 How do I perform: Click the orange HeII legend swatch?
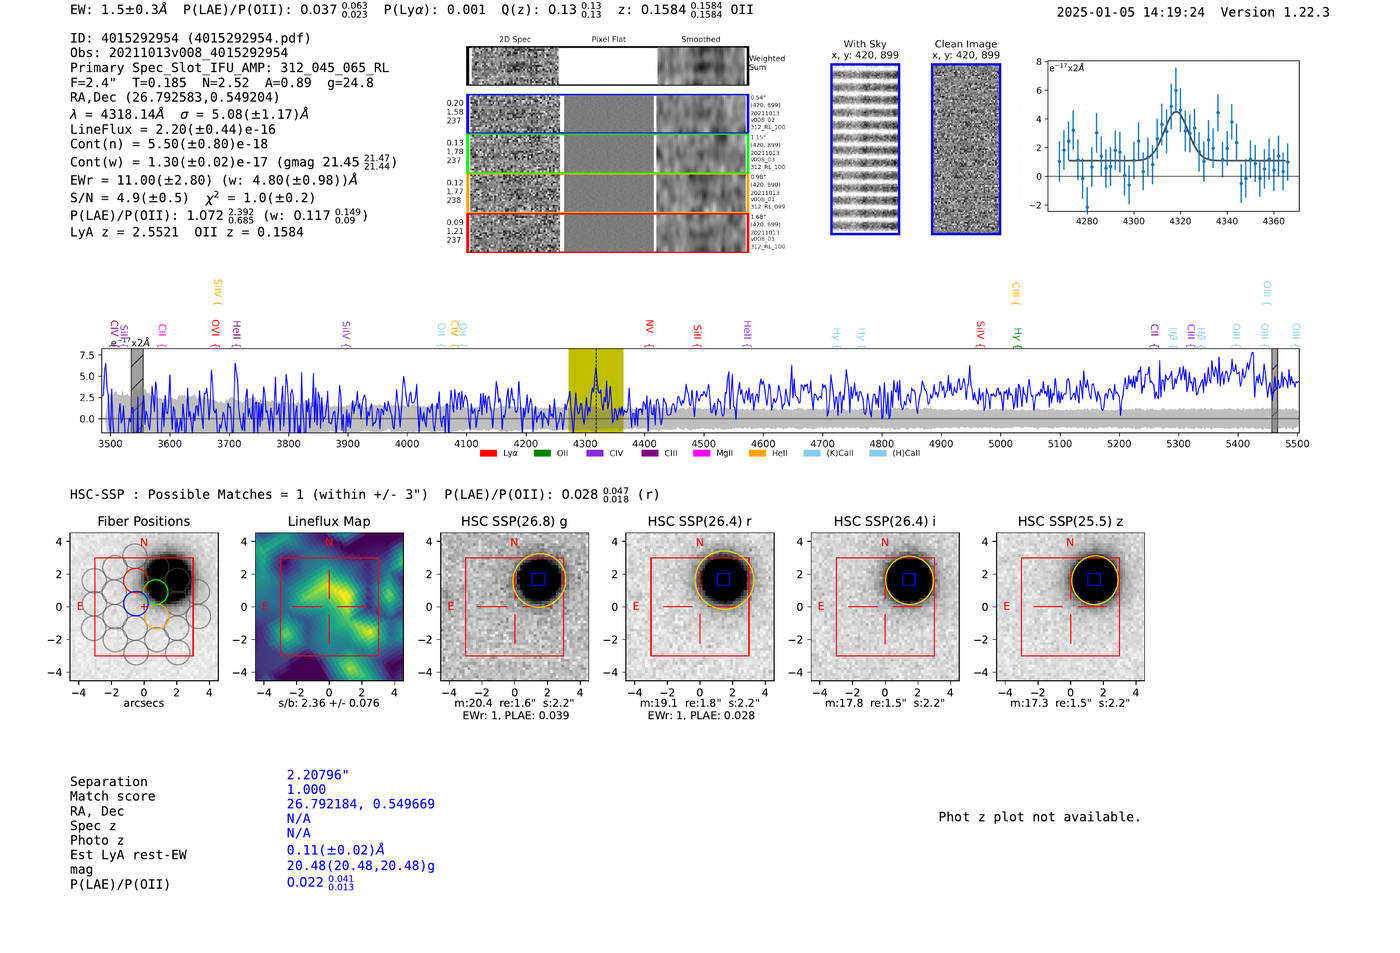pyautogui.click(x=757, y=454)
